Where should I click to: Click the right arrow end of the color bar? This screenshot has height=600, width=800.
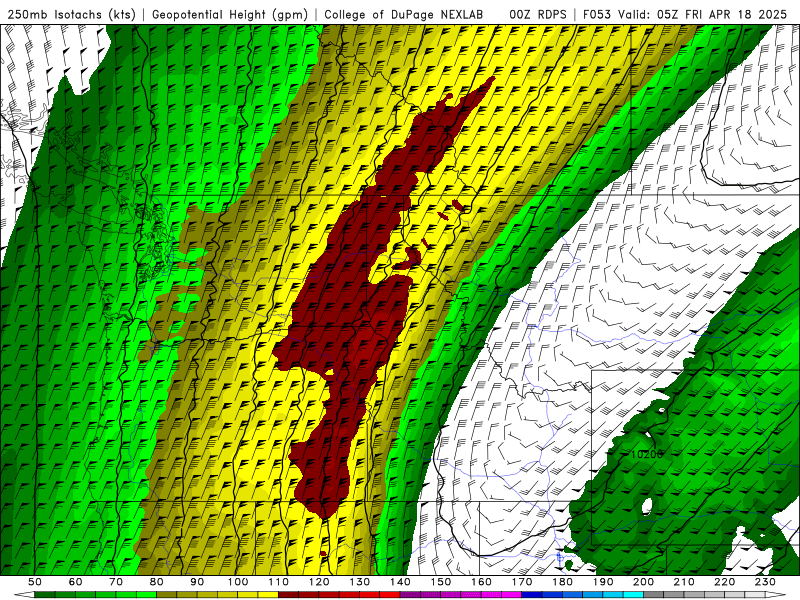[x=776, y=595]
